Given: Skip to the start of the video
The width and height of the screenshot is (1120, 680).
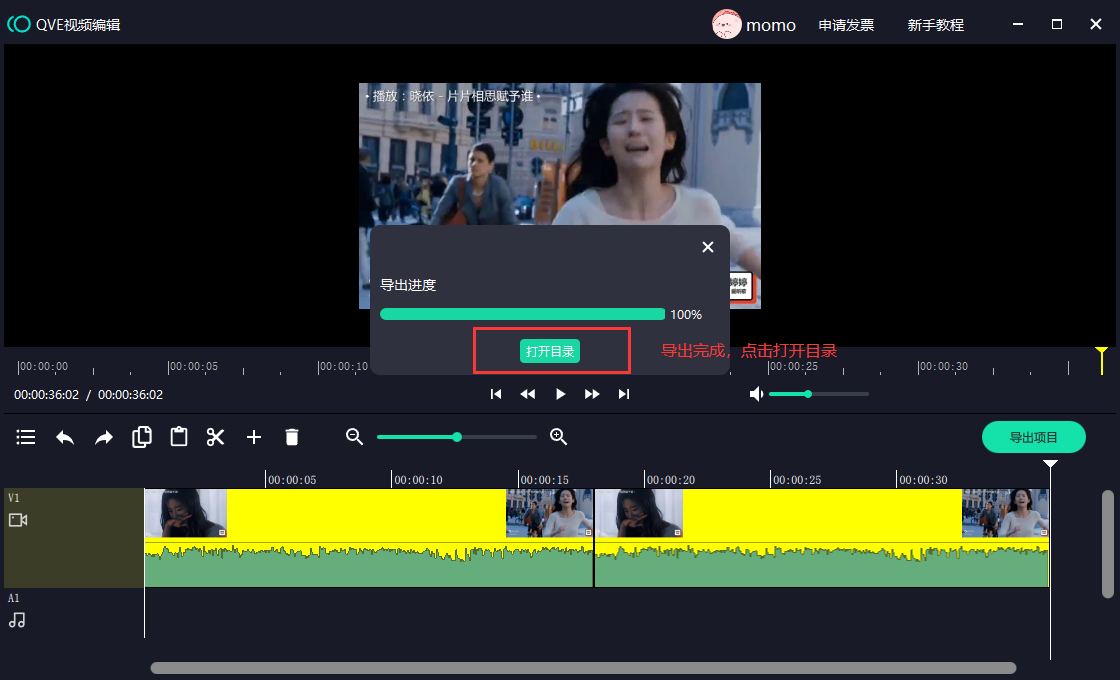Looking at the screenshot, I should pyautogui.click(x=496, y=394).
